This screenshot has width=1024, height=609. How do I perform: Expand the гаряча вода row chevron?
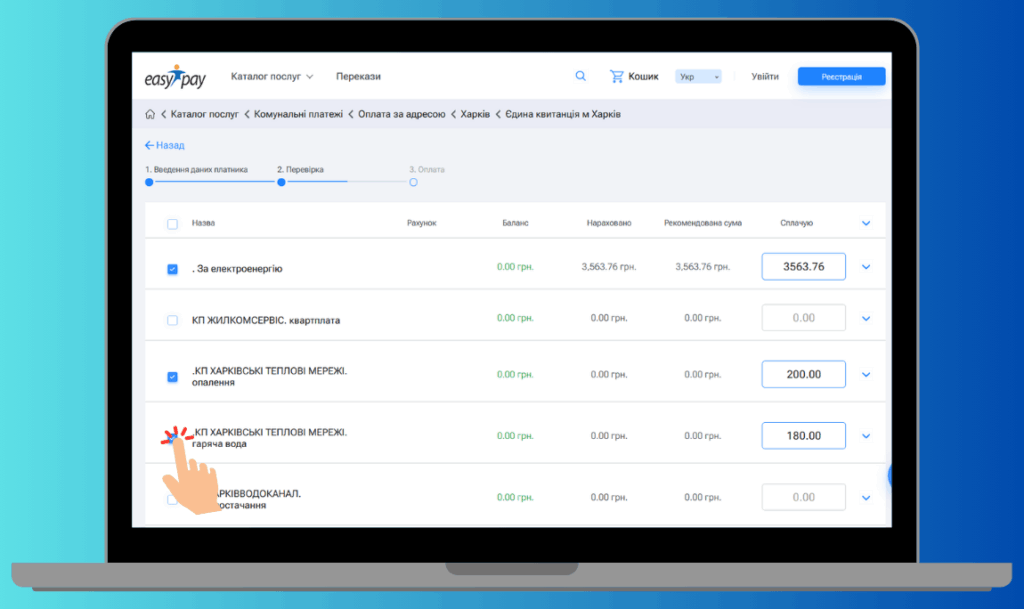866,436
